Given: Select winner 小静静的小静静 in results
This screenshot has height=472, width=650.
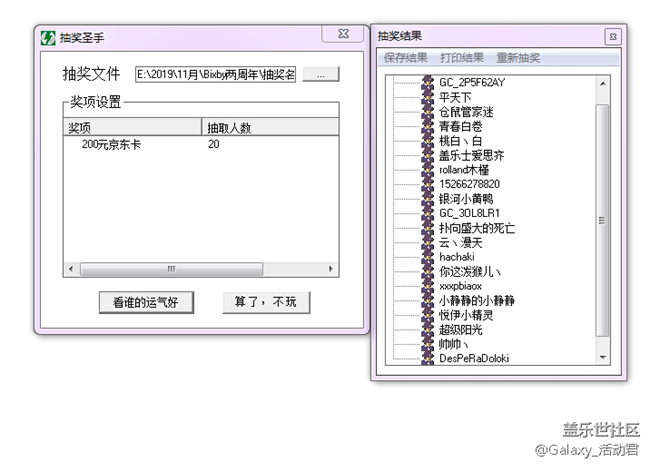Looking at the screenshot, I should tap(477, 300).
